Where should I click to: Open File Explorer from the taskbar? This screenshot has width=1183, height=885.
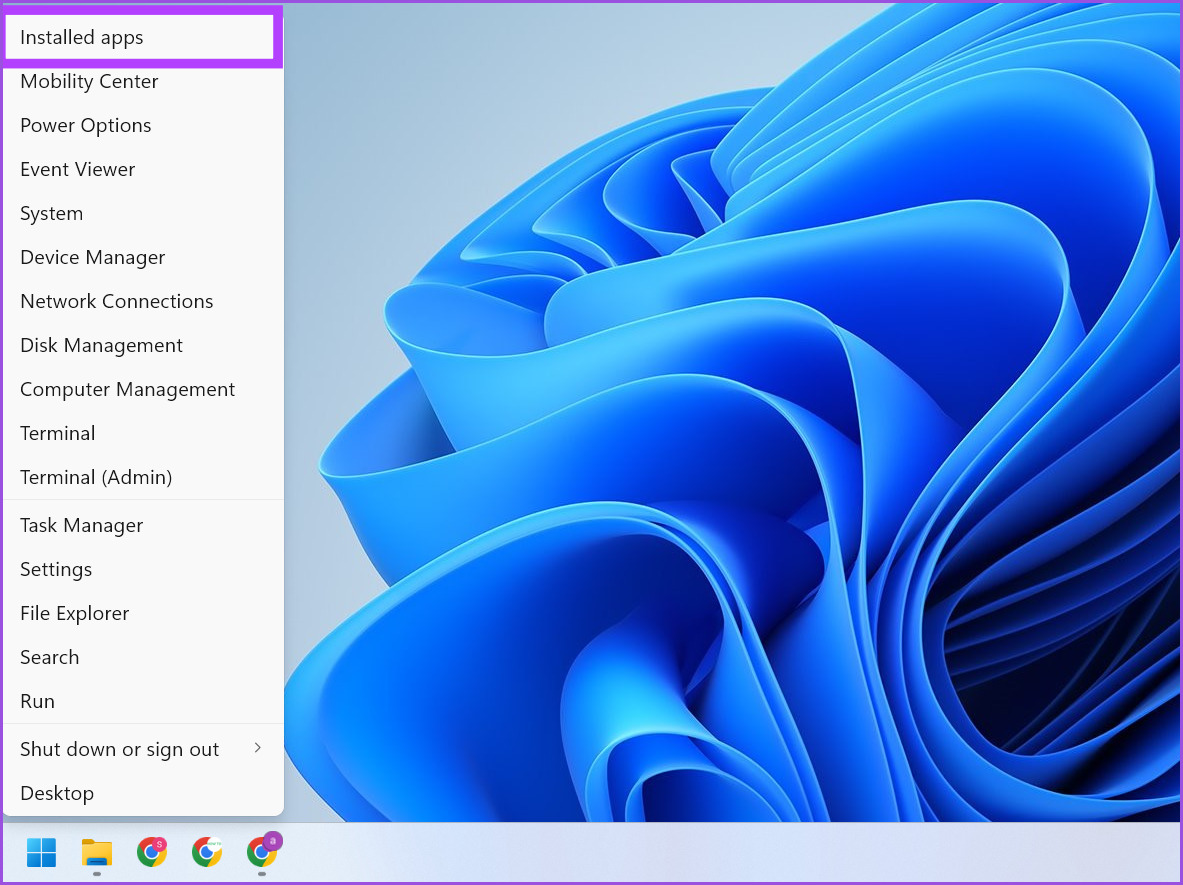[x=96, y=854]
